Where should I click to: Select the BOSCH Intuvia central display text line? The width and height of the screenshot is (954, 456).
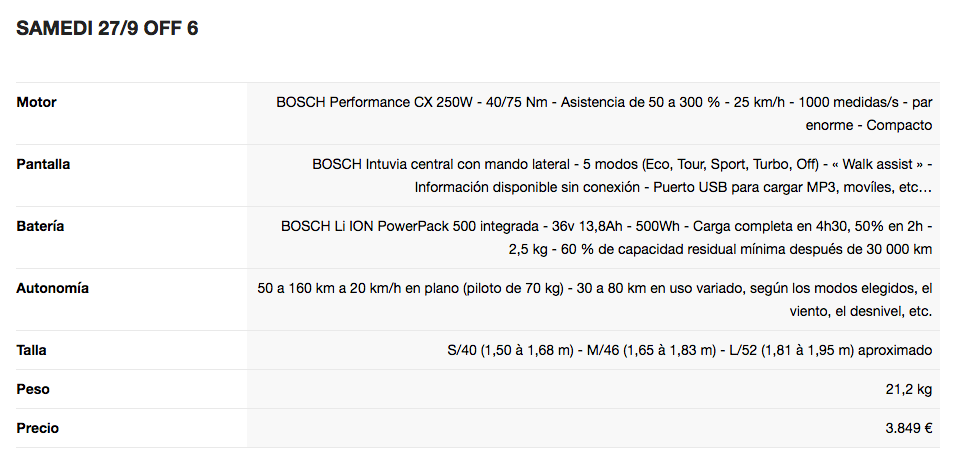click(622, 164)
